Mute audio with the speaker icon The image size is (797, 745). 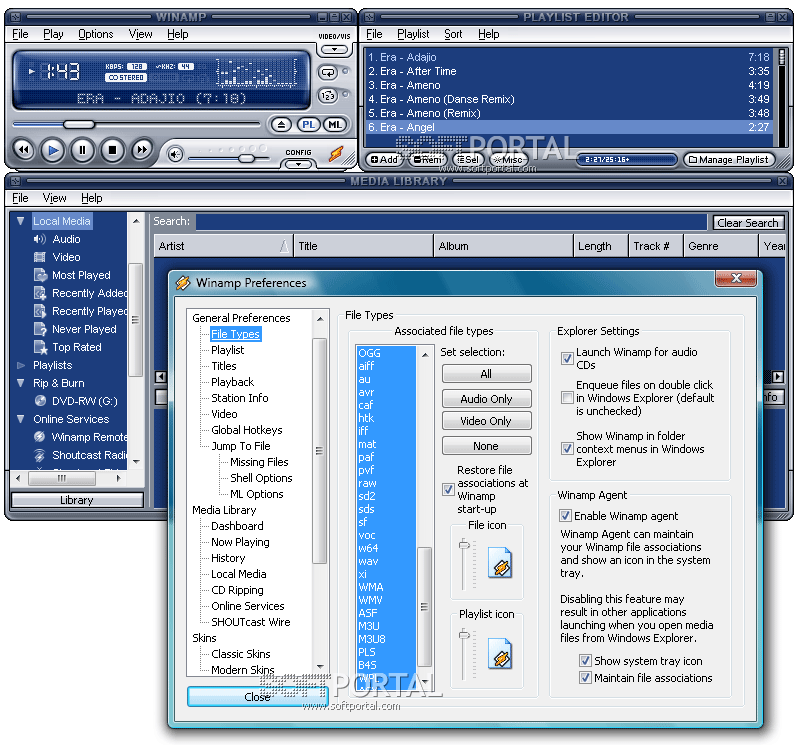(x=175, y=154)
